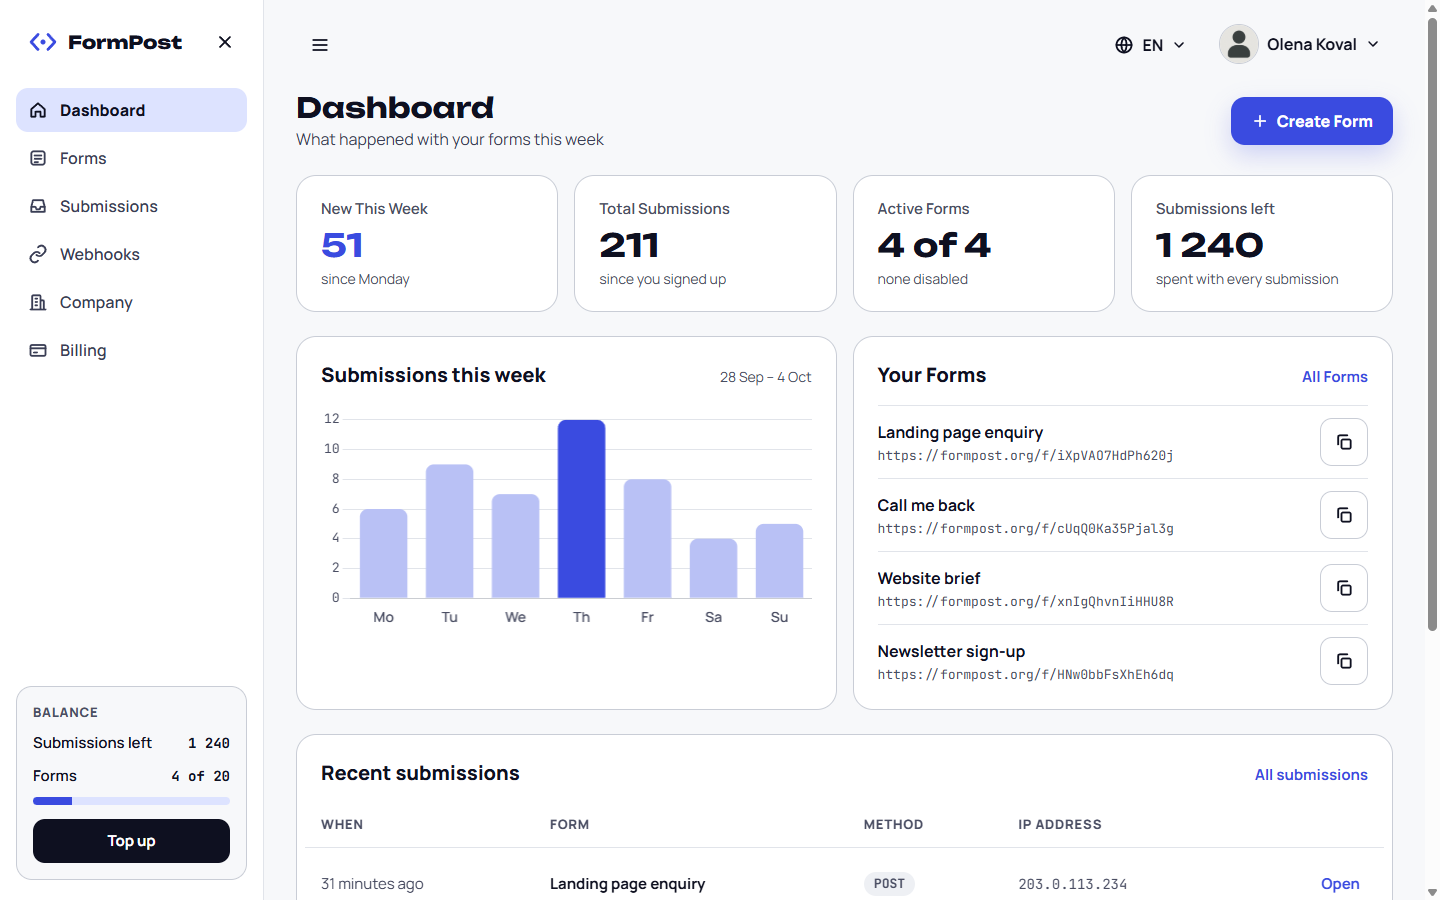Click the Create Form button
The height and width of the screenshot is (900, 1440).
(1311, 121)
